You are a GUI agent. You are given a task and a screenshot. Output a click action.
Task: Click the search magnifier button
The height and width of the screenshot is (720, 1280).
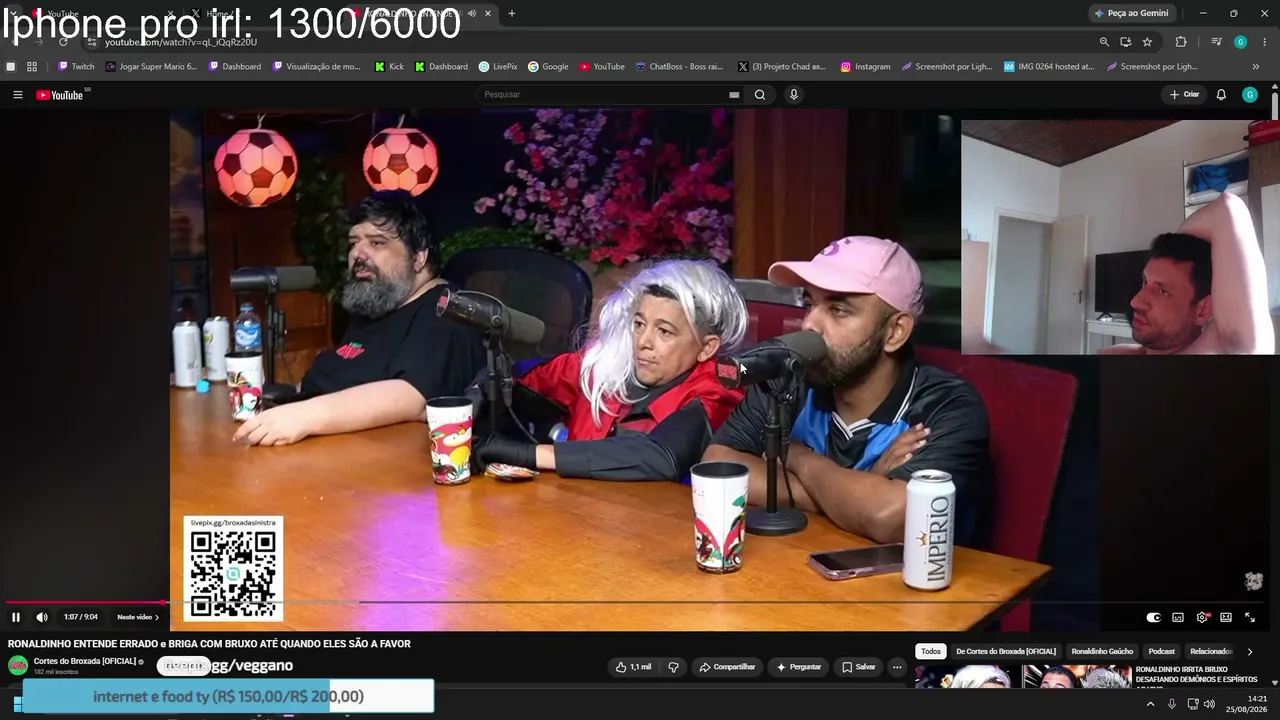click(x=760, y=95)
